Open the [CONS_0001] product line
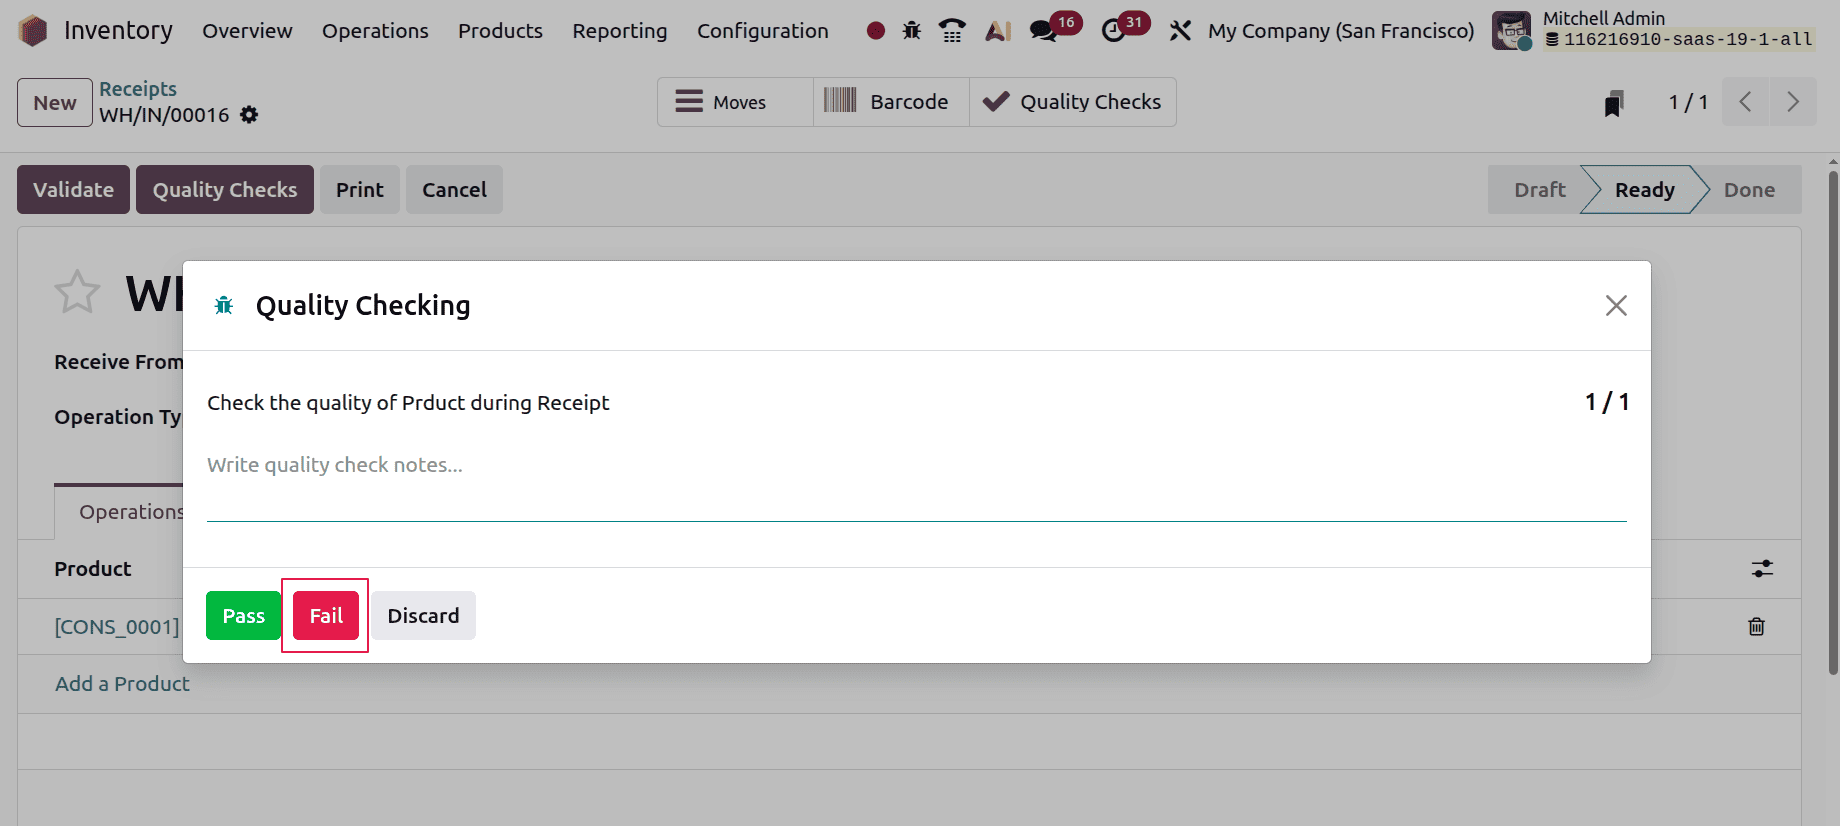 [117, 627]
